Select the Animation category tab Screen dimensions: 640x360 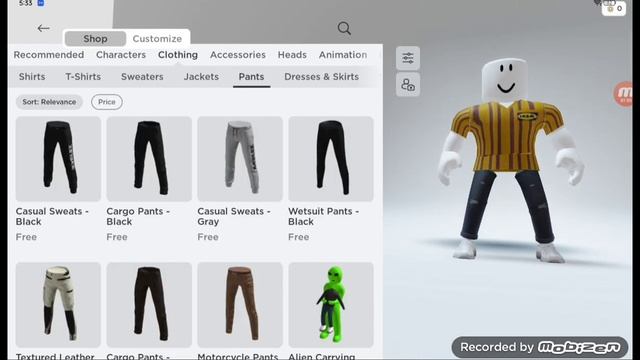coord(342,55)
